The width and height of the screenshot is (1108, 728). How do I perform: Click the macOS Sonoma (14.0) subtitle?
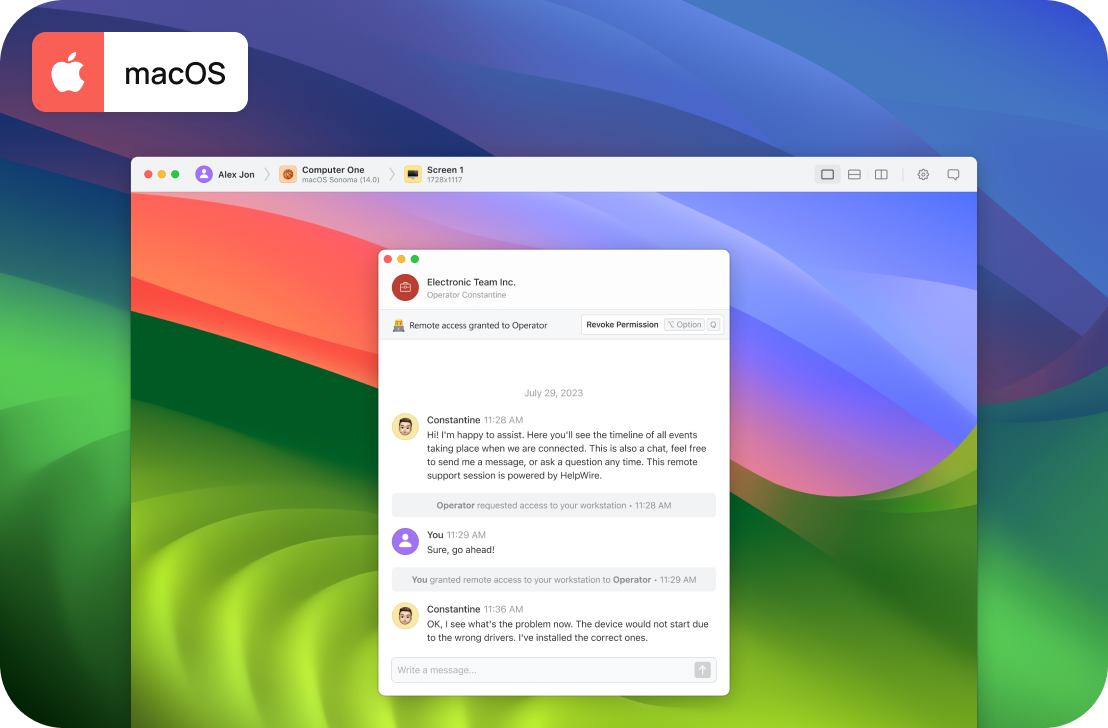point(341,180)
